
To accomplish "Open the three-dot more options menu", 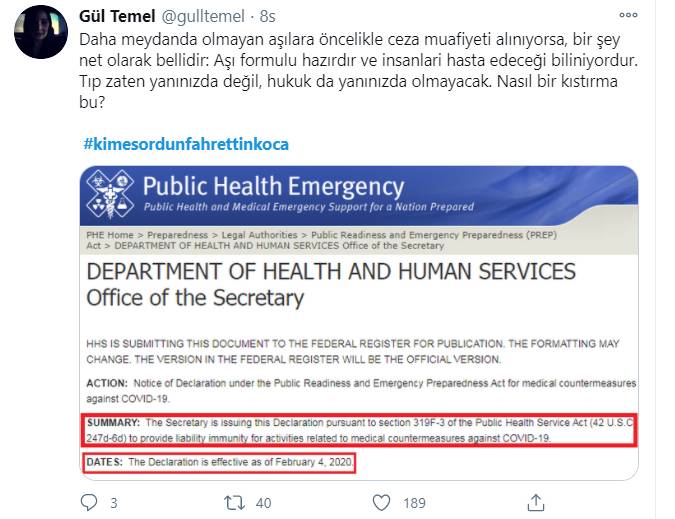I will pos(628,15).
